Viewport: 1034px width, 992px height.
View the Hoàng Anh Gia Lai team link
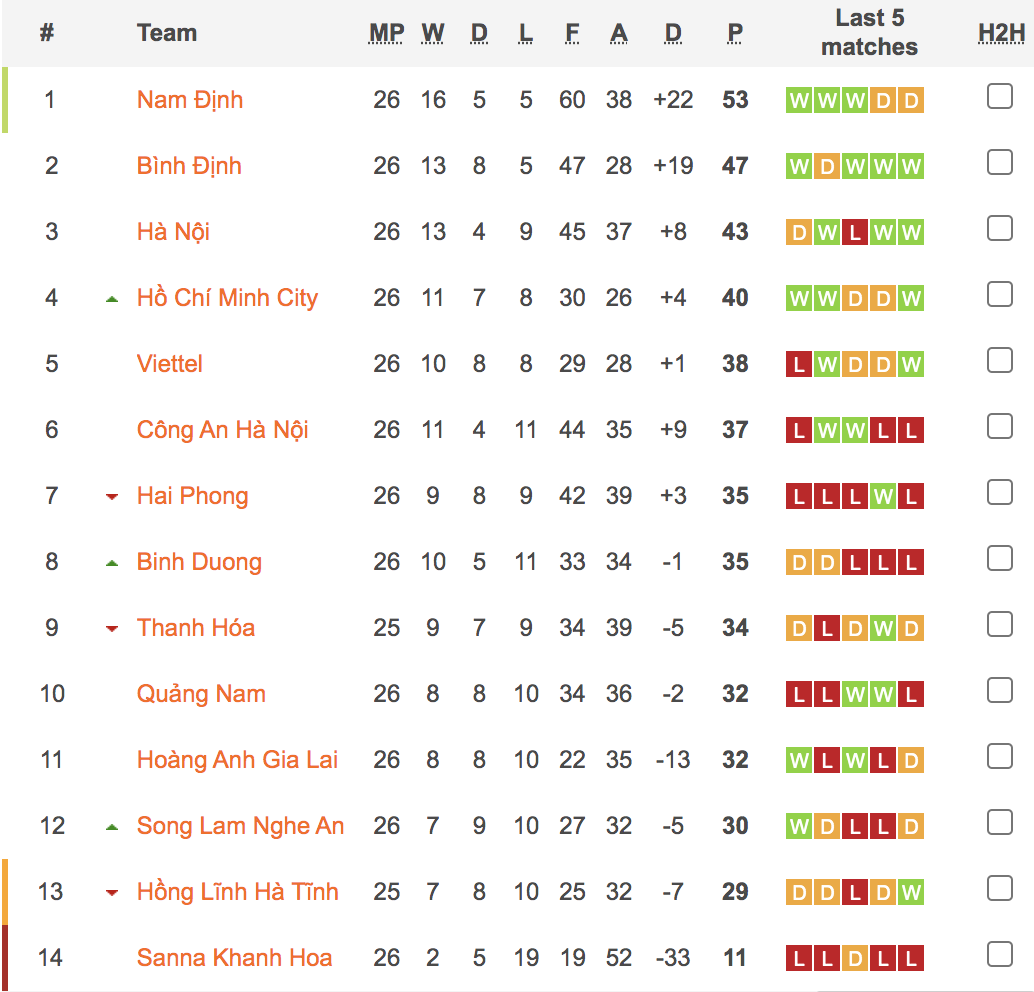(x=237, y=759)
